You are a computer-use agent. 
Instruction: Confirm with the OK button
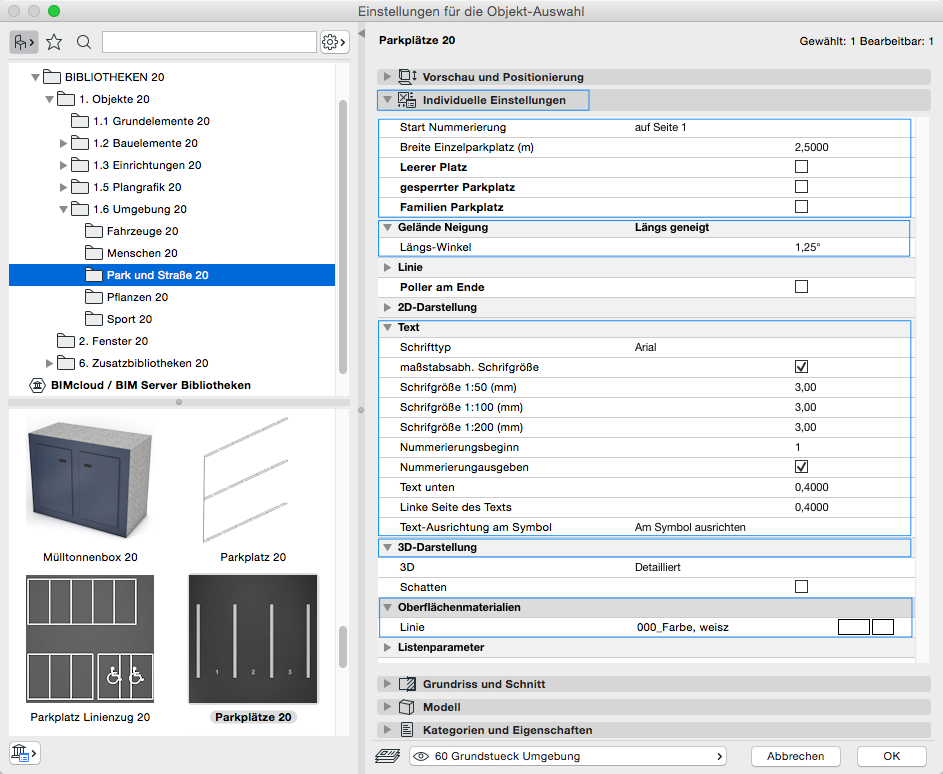coord(891,756)
